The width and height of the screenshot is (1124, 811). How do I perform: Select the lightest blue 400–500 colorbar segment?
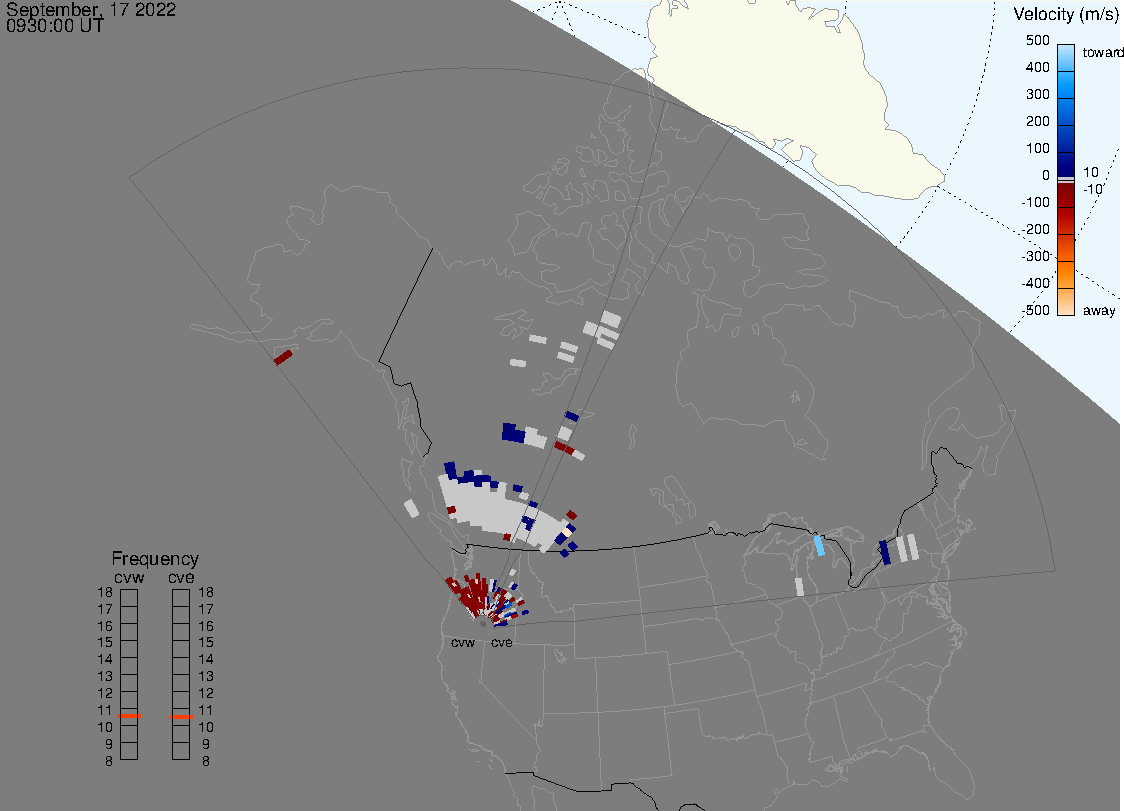[1066, 58]
